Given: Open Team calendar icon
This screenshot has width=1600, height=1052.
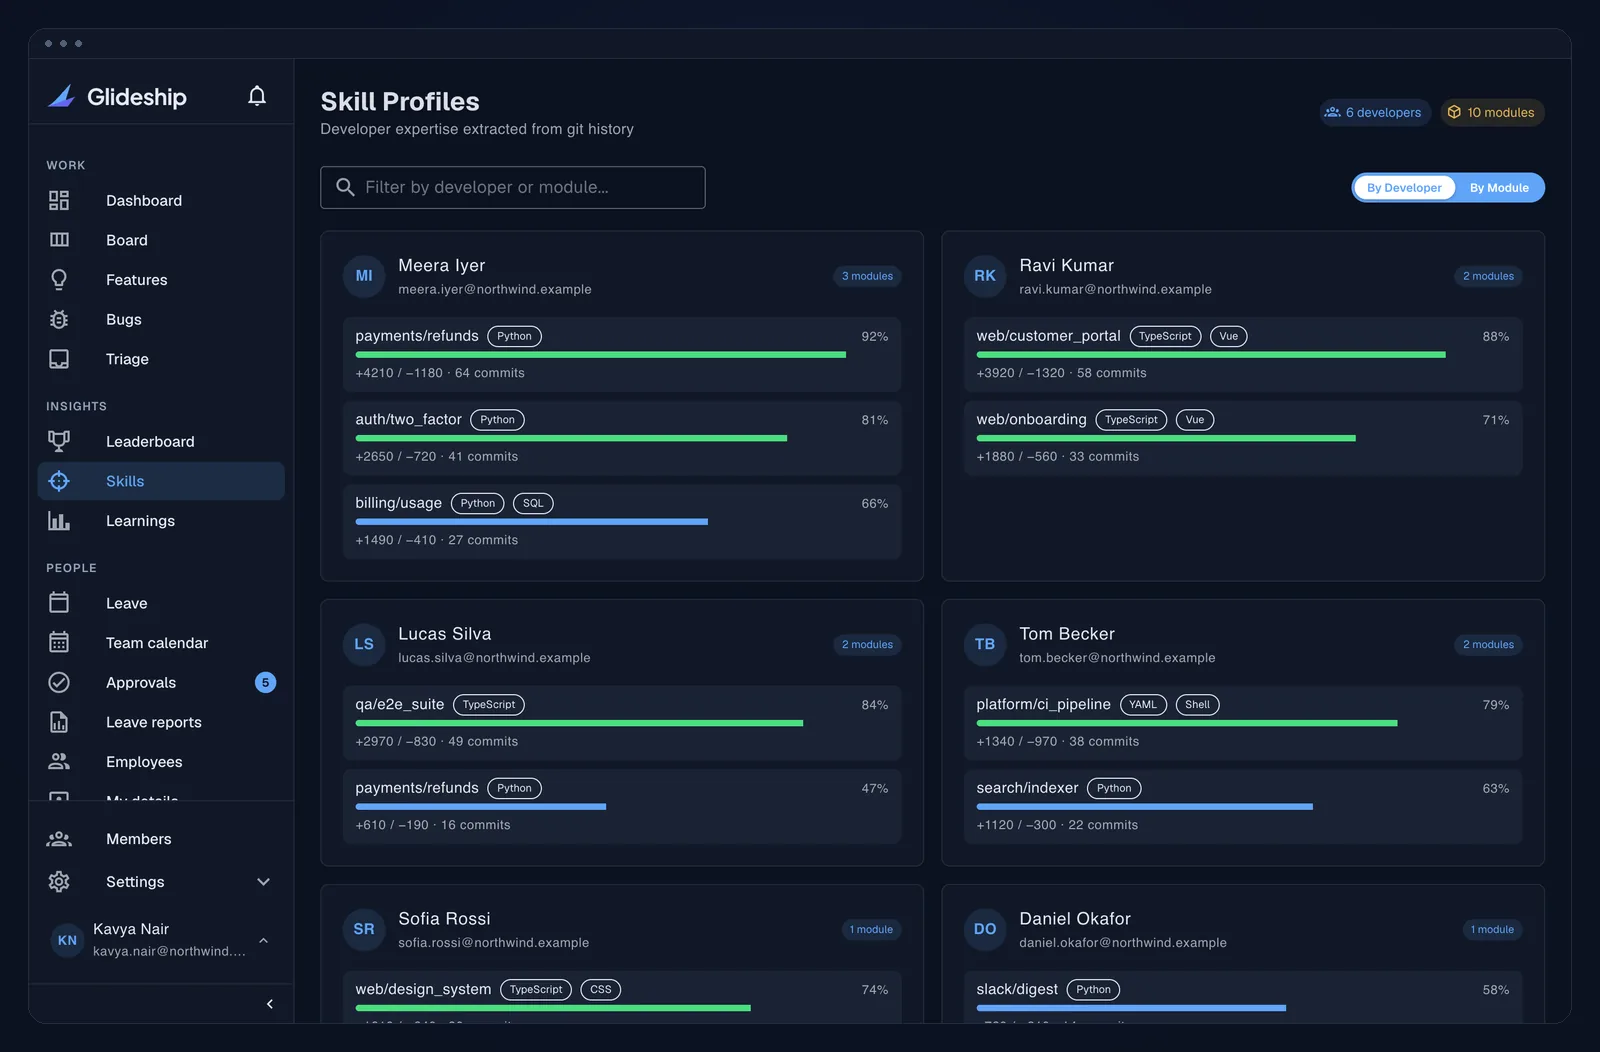Looking at the screenshot, I should [x=59, y=643].
